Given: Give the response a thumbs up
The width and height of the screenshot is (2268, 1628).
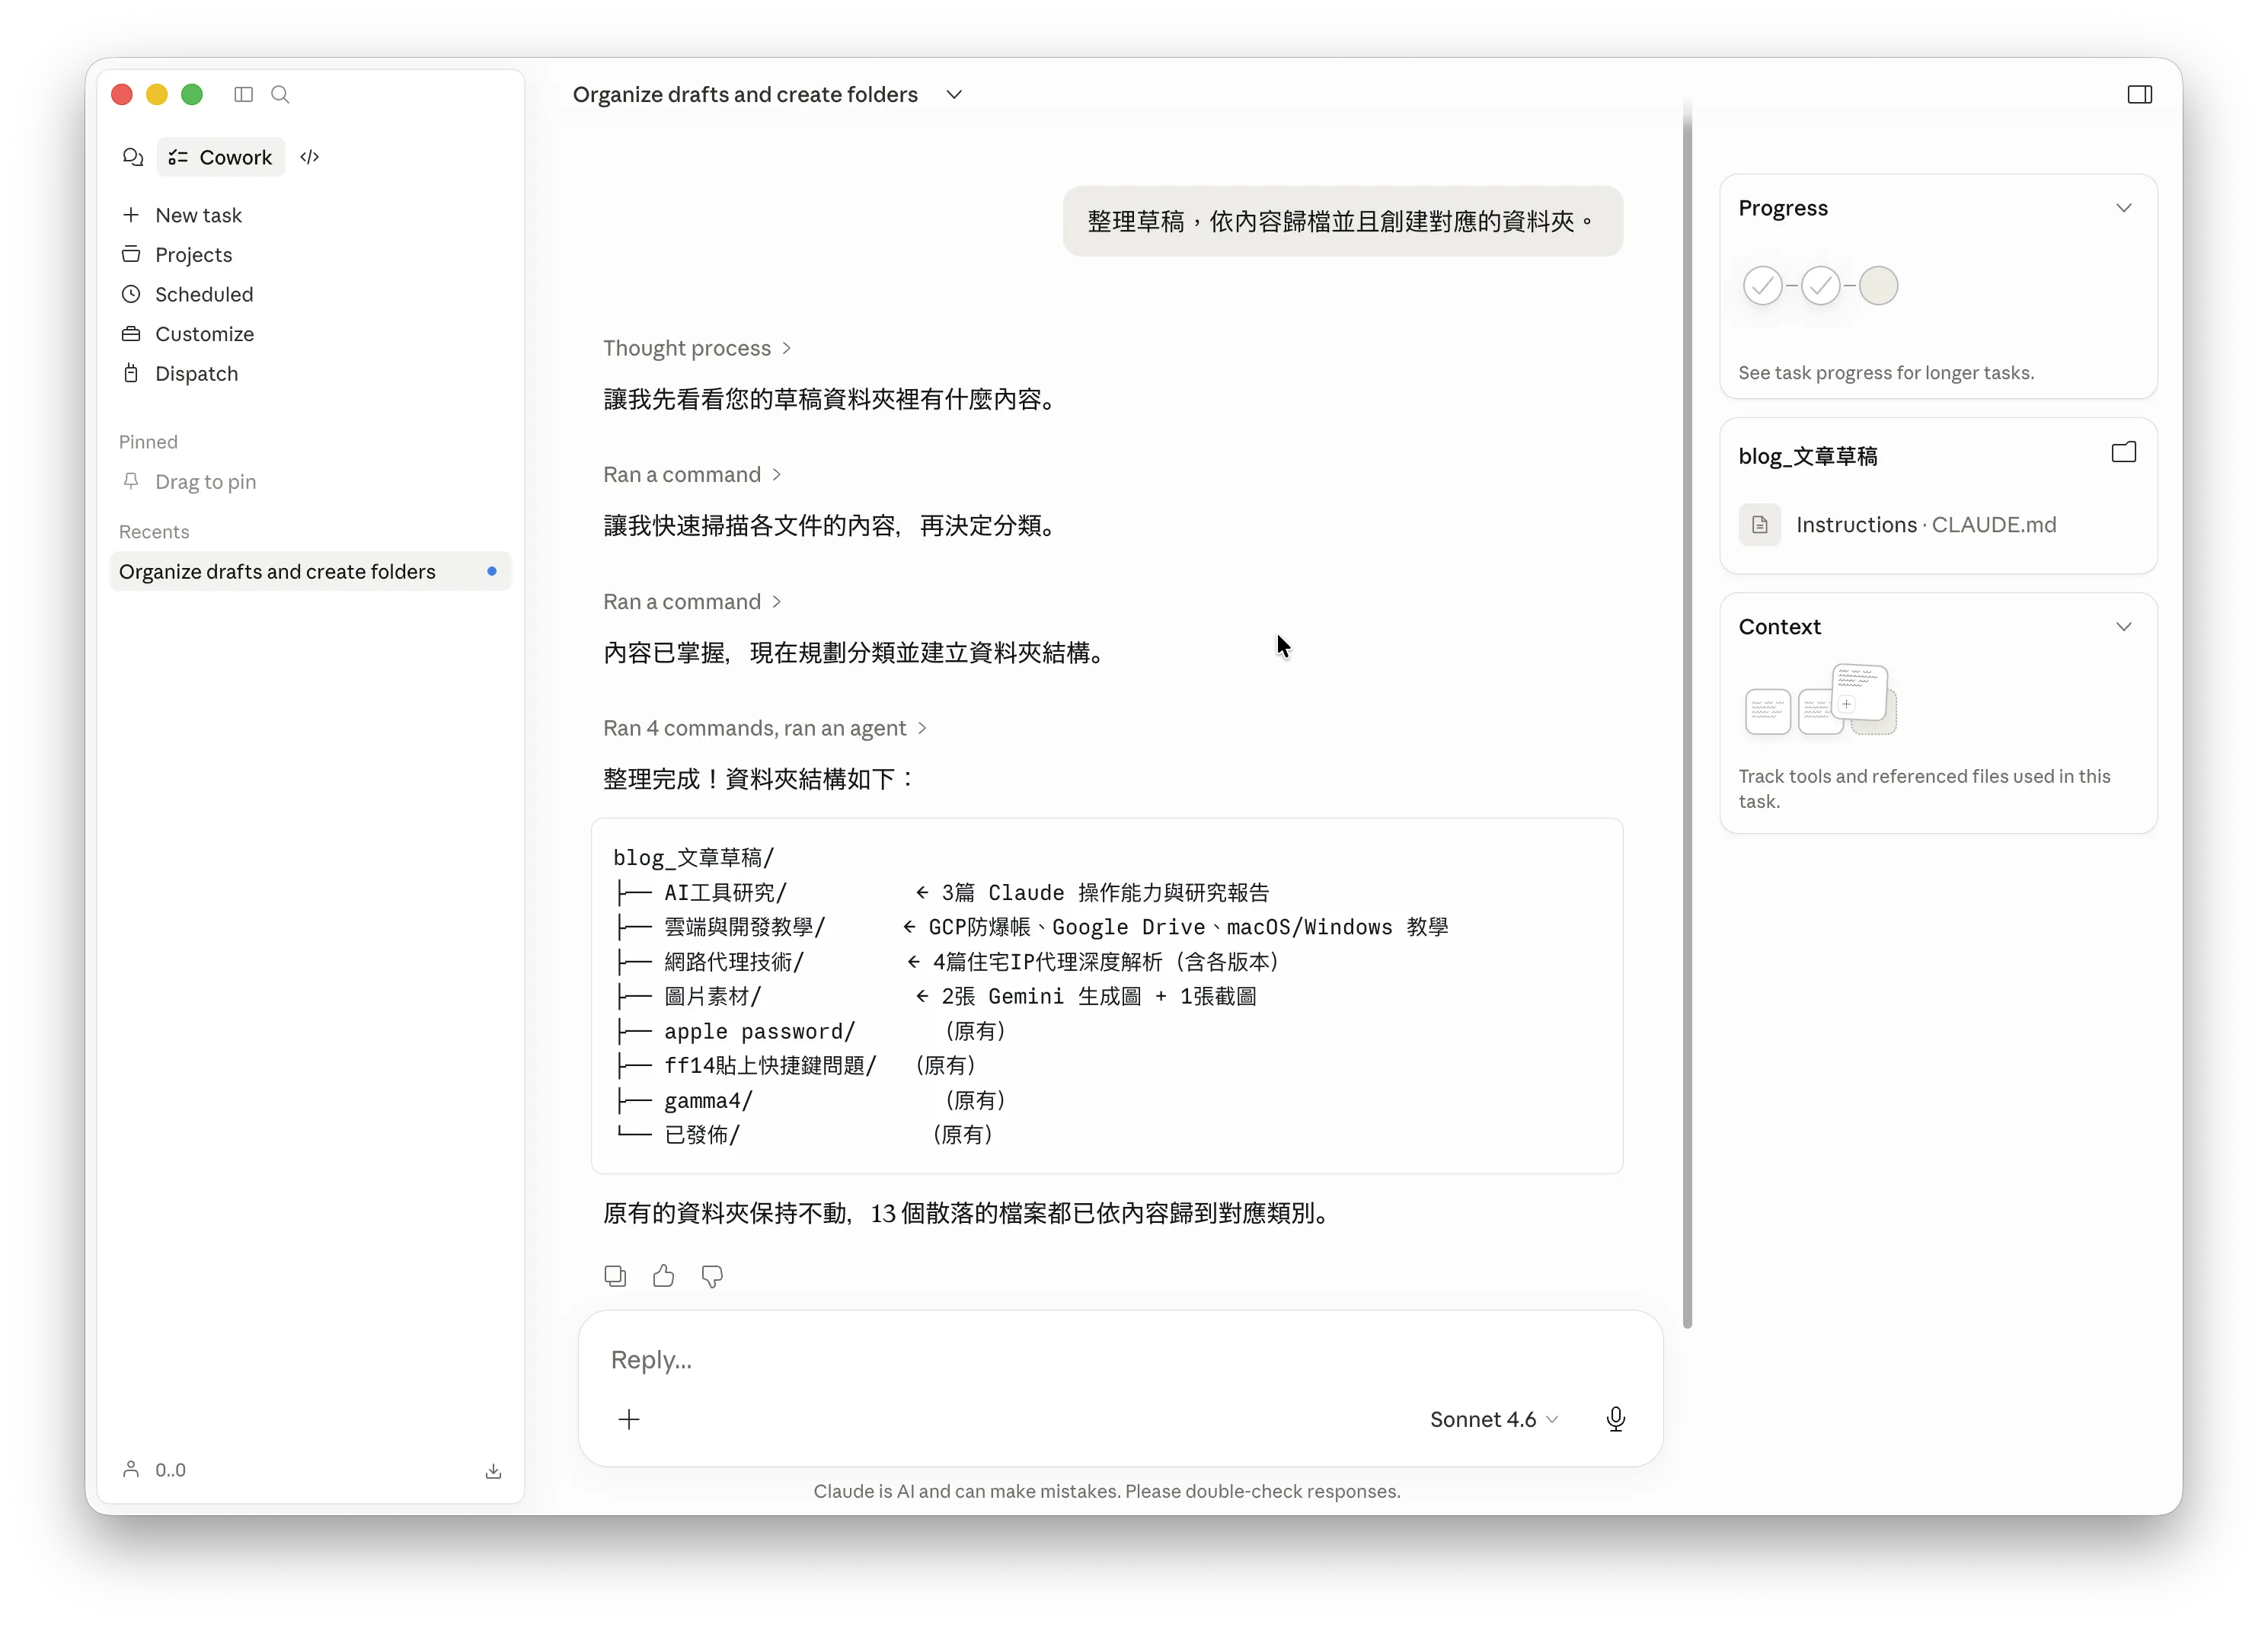Looking at the screenshot, I should [663, 1275].
